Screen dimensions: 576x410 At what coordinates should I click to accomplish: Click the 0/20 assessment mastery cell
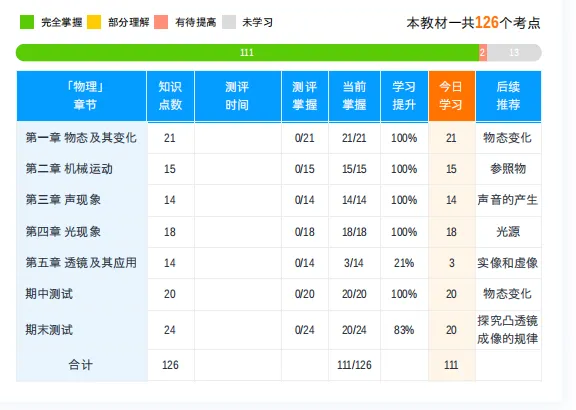pyautogui.click(x=305, y=294)
